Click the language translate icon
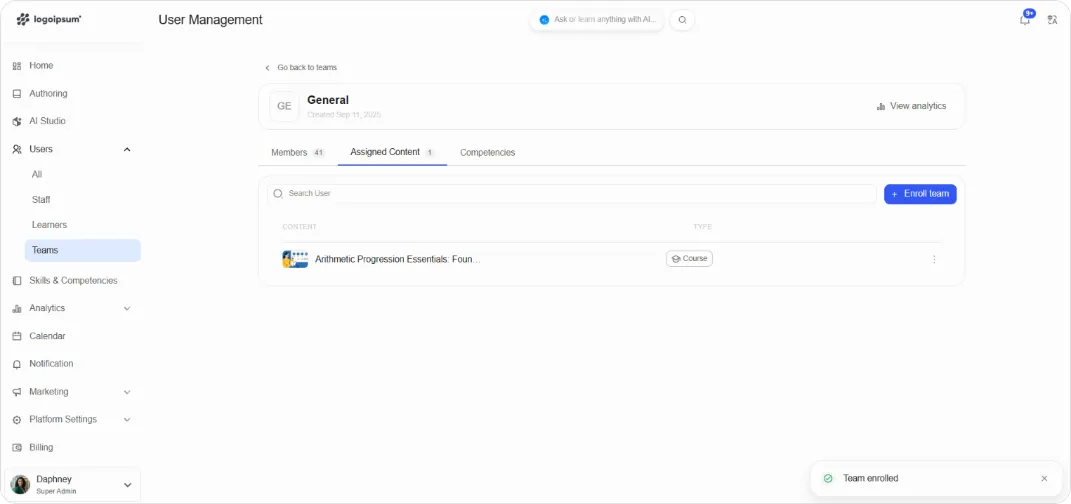The image size is (1071, 504). (1052, 20)
